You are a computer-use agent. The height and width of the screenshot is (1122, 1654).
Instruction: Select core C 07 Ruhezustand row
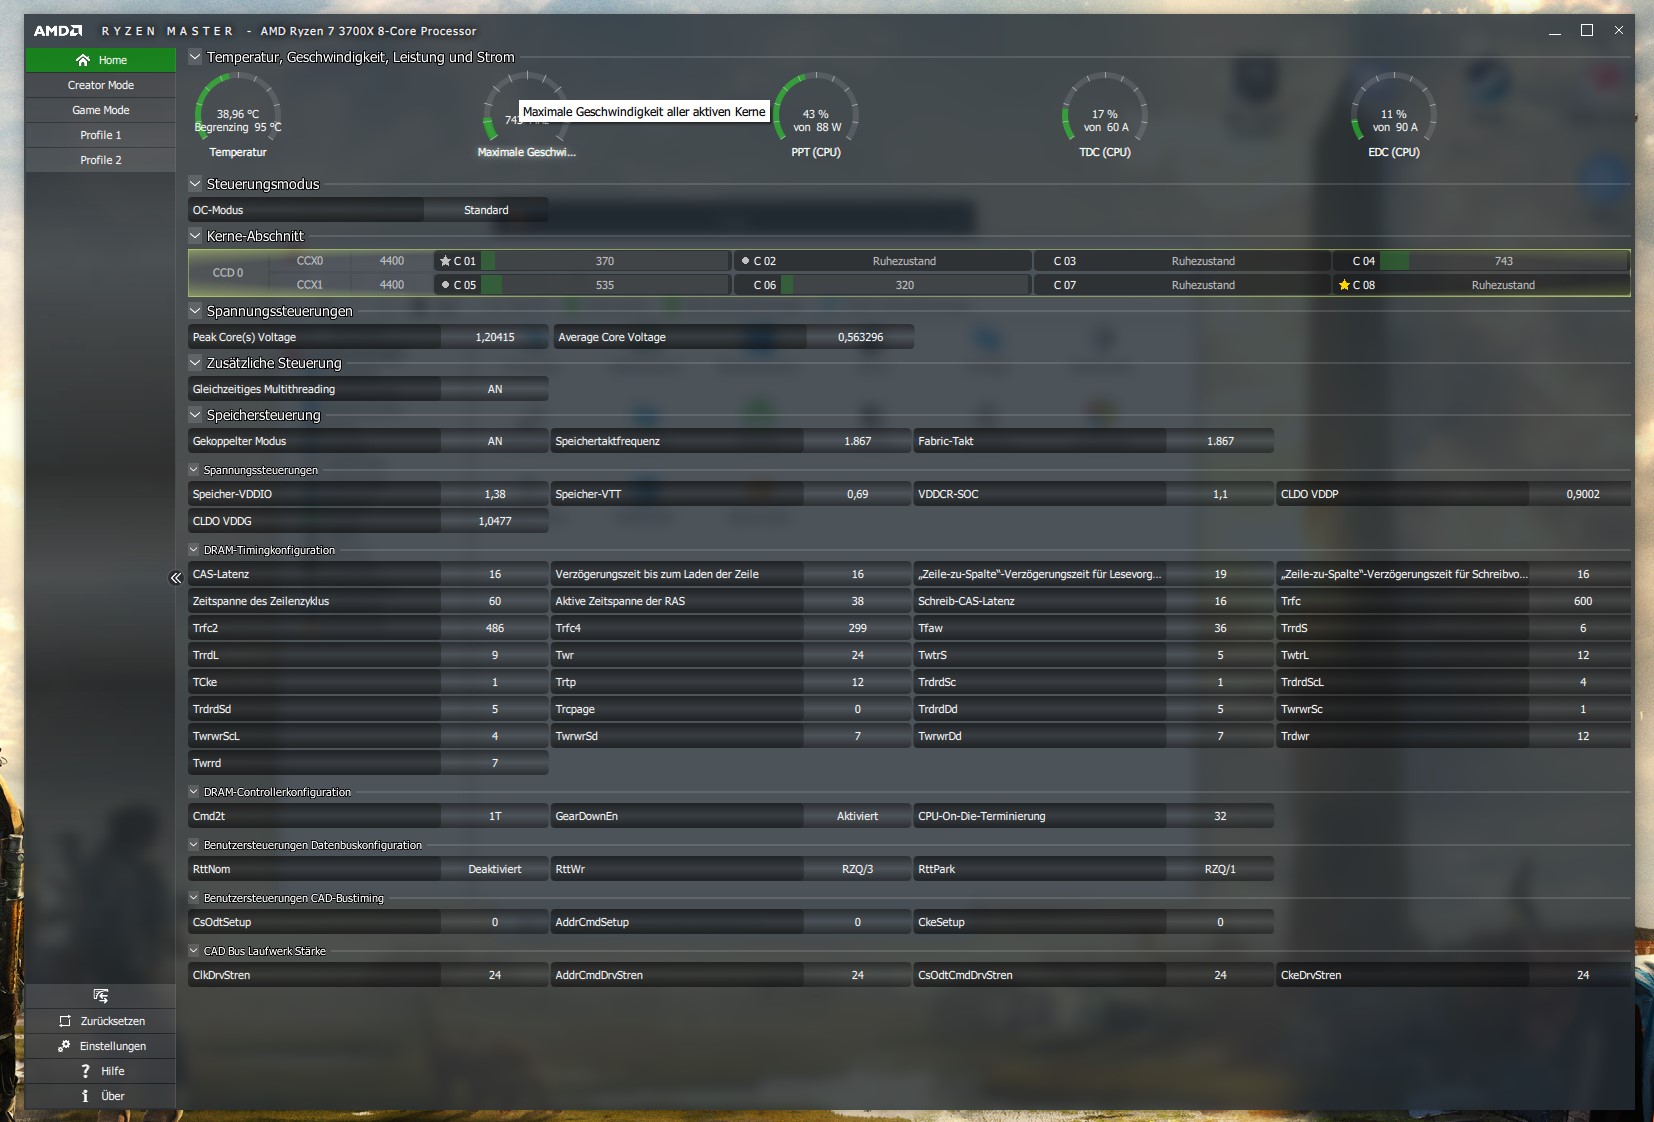point(1181,285)
